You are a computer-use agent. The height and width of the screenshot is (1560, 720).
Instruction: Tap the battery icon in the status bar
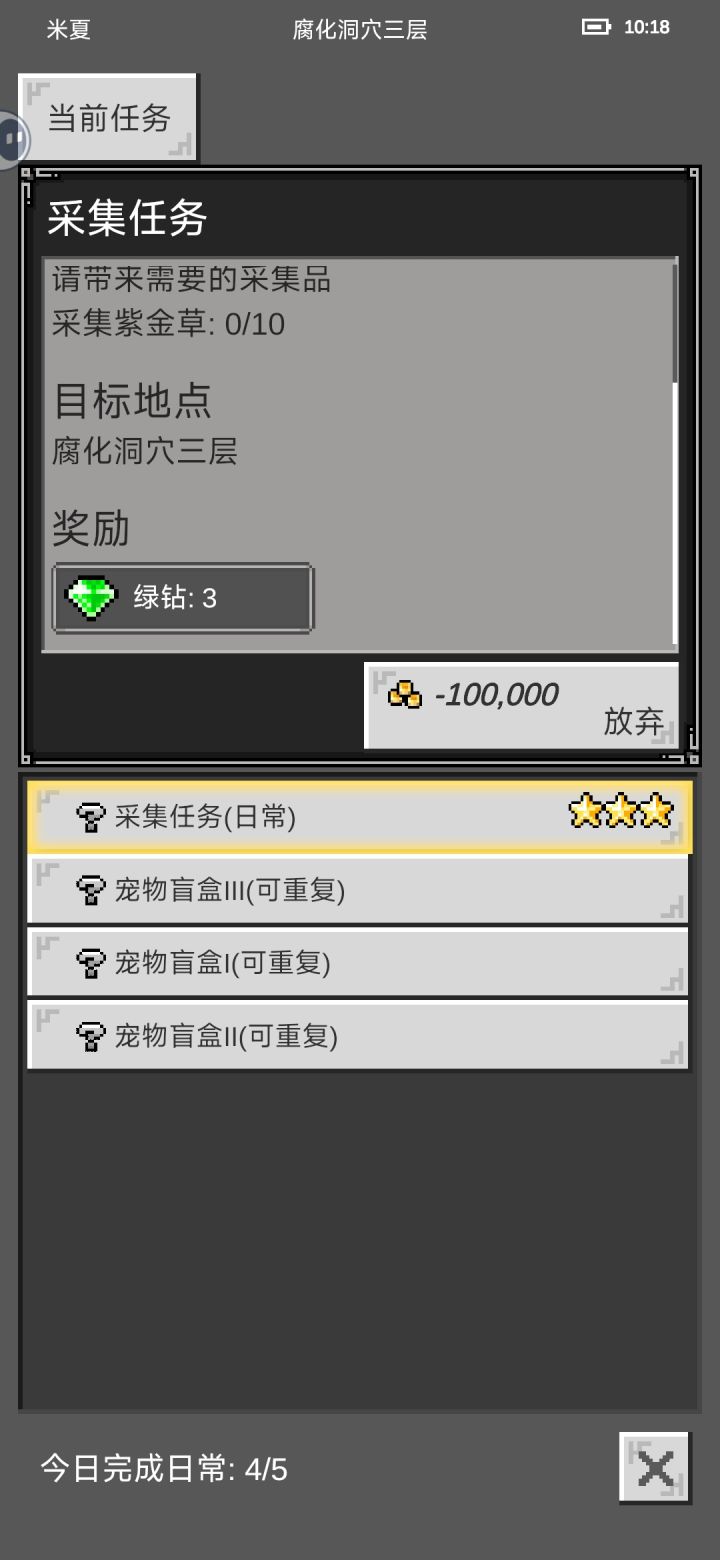pyautogui.click(x=596, y=27)
